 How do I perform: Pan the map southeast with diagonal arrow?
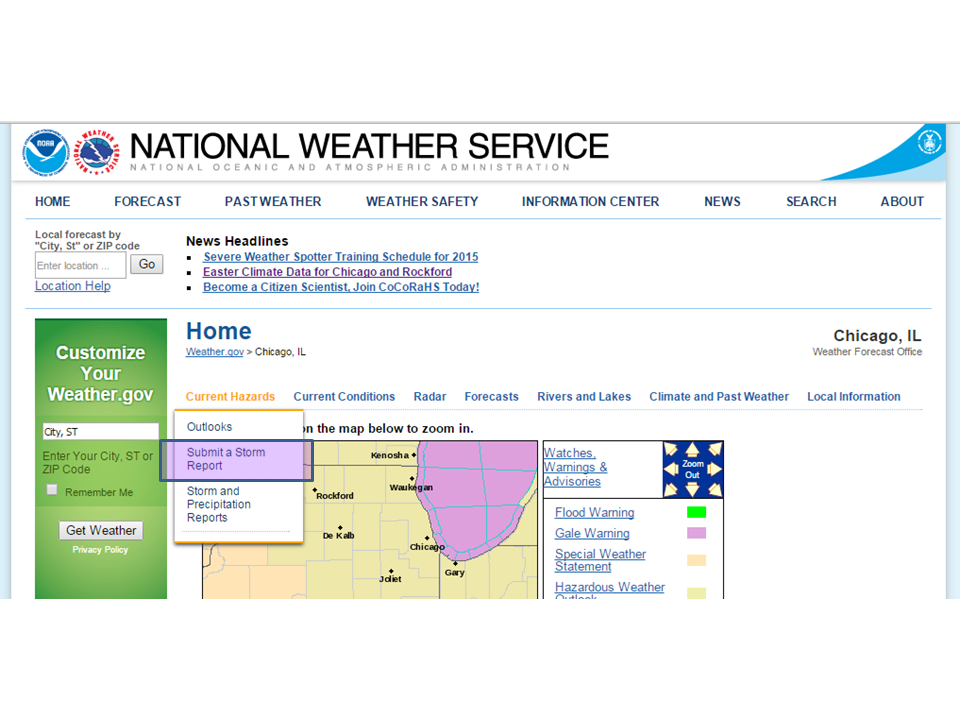tap(714, 489)
